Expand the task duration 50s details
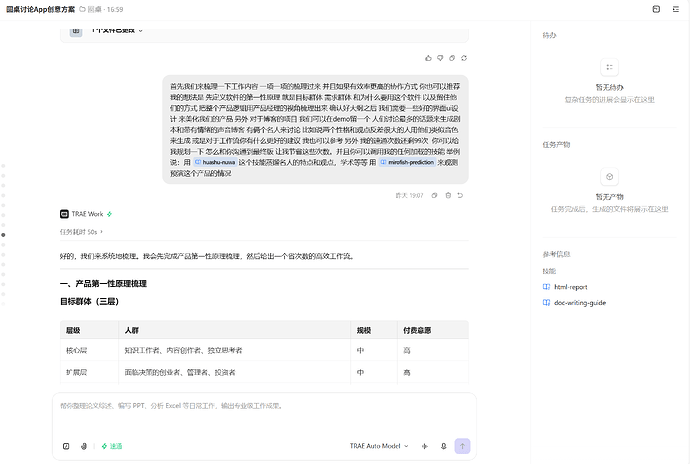Screen dimensions: 690x464 click(81, 232)
